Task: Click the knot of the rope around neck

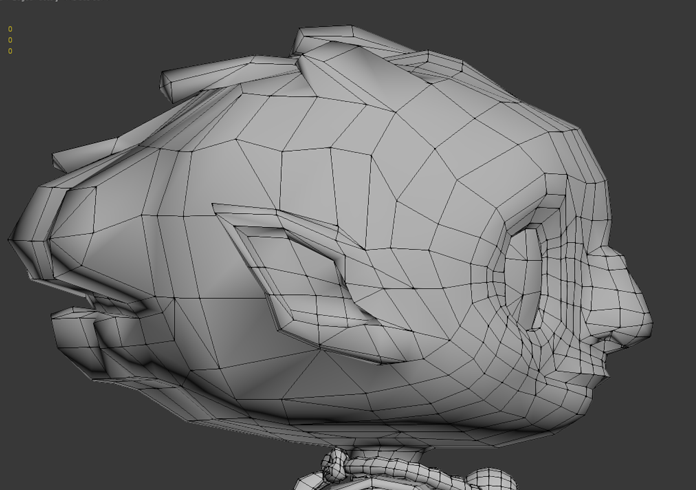Action: coord(333,463)
